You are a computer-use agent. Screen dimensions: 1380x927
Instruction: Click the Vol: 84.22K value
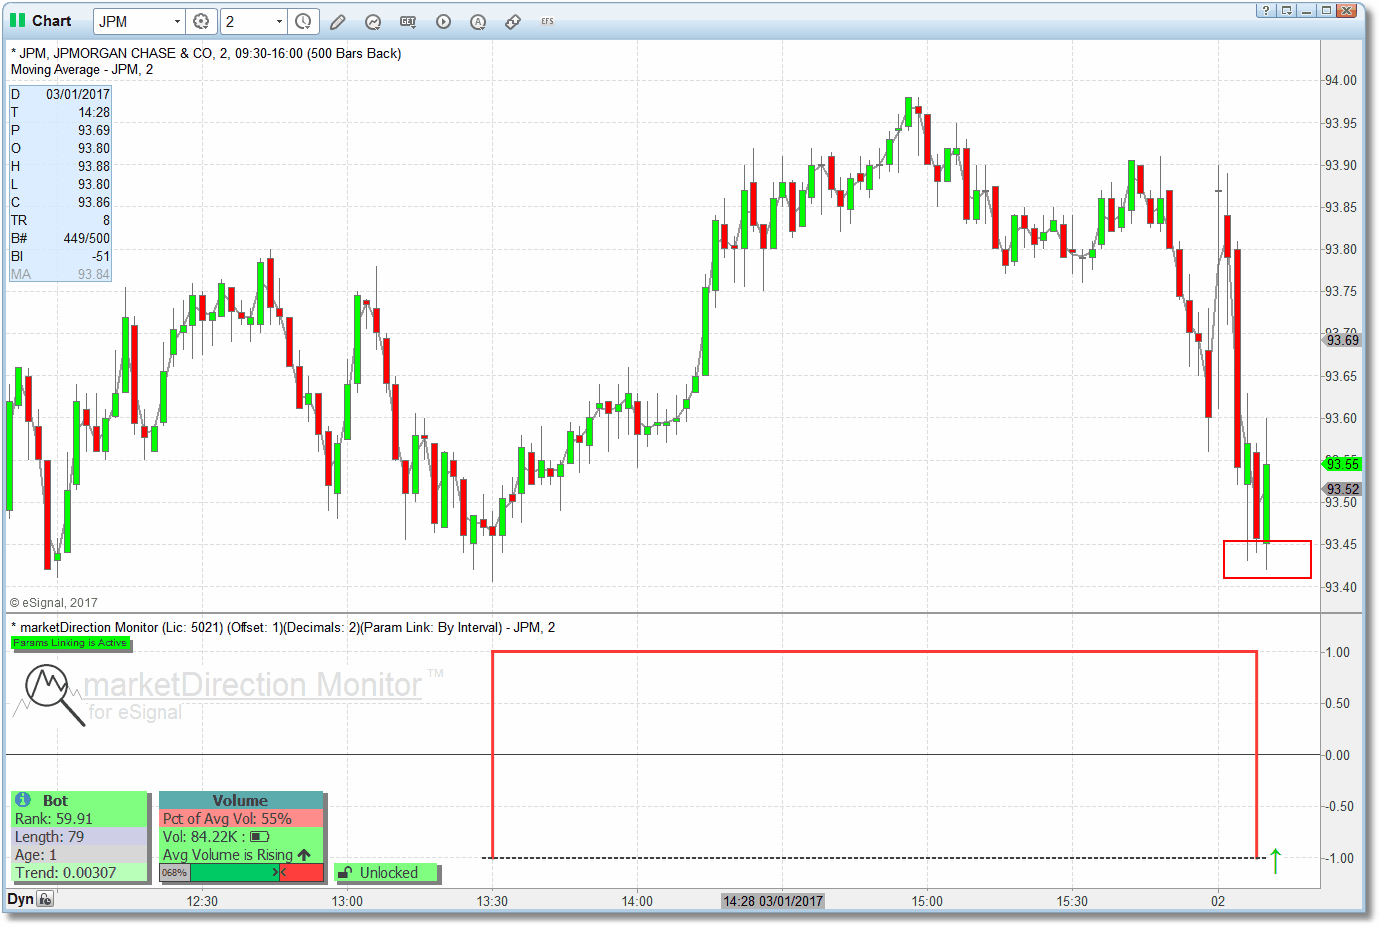[200, 836]
